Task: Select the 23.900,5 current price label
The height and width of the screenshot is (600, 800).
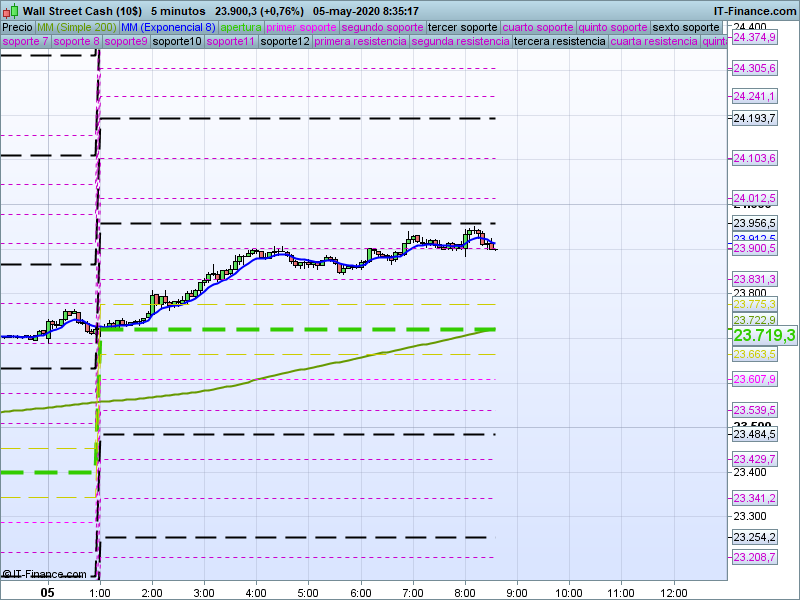Action: pyautogui.click(x=755, y=248)
